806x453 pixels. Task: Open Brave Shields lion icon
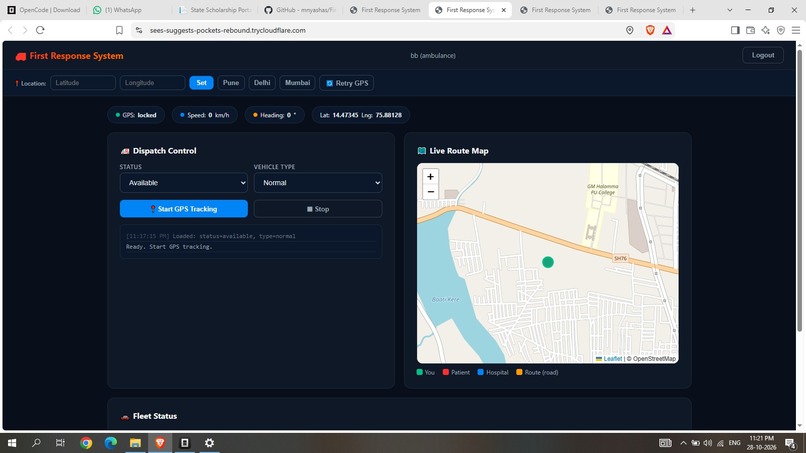click(650, 30)
